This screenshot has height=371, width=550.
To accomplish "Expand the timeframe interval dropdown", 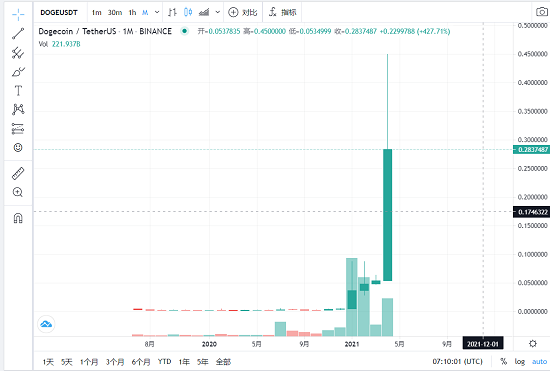I will (x=157, y=13).
